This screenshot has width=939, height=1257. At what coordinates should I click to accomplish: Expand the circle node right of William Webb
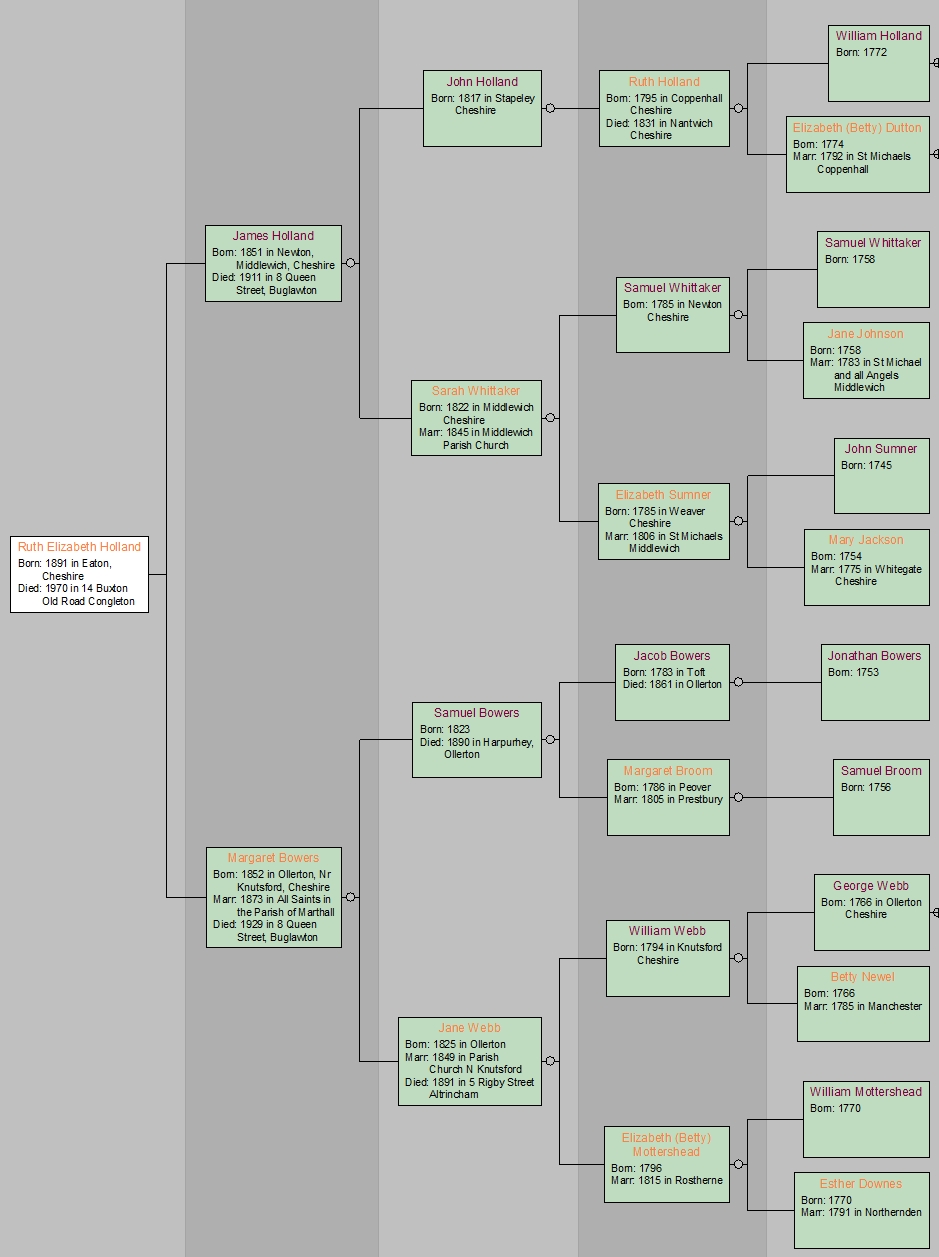pyautogui.click(x=738, y=958)
